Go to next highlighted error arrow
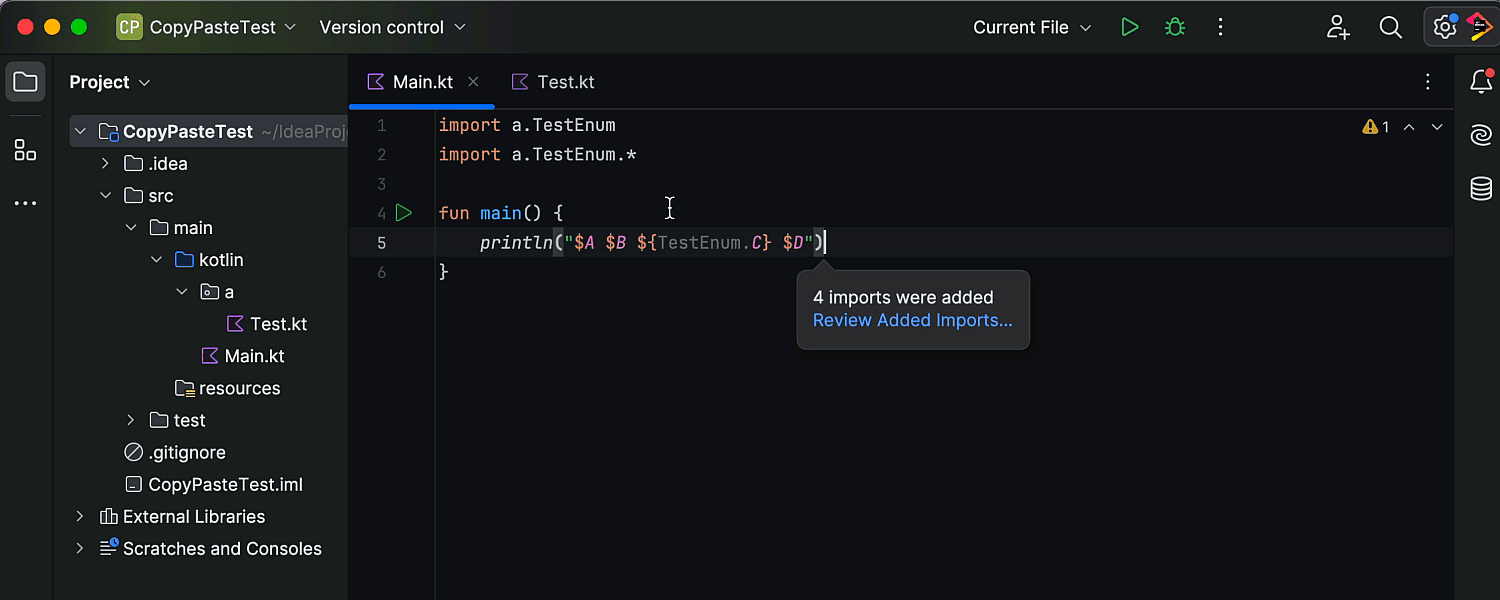The image size is (1500, 600). (1437, 127)
